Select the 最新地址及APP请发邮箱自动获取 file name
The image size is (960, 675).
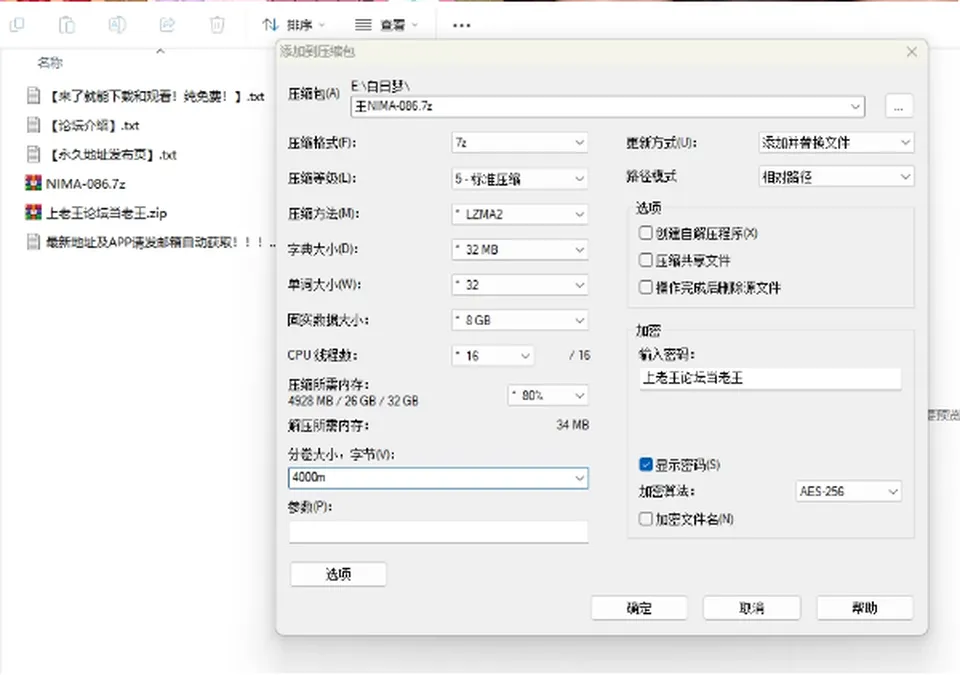click(x=160, y=242)
